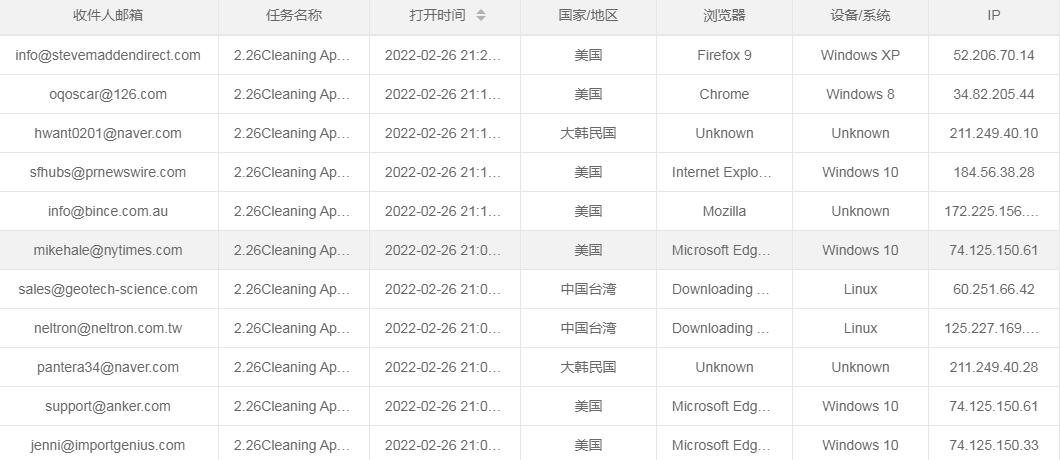Click the sort arrows beside 打开时间
This screenshot has height=460, width=1060.
pos(481,15)
